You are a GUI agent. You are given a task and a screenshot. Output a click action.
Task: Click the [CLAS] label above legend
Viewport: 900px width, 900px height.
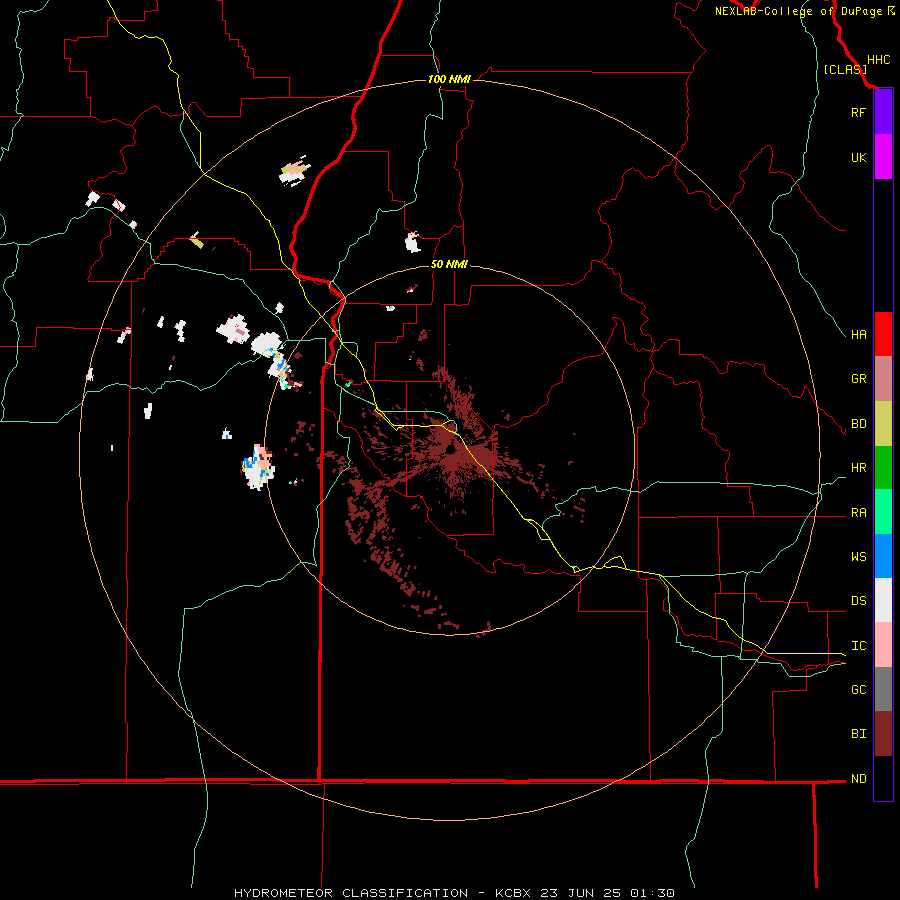click(845, 69)
